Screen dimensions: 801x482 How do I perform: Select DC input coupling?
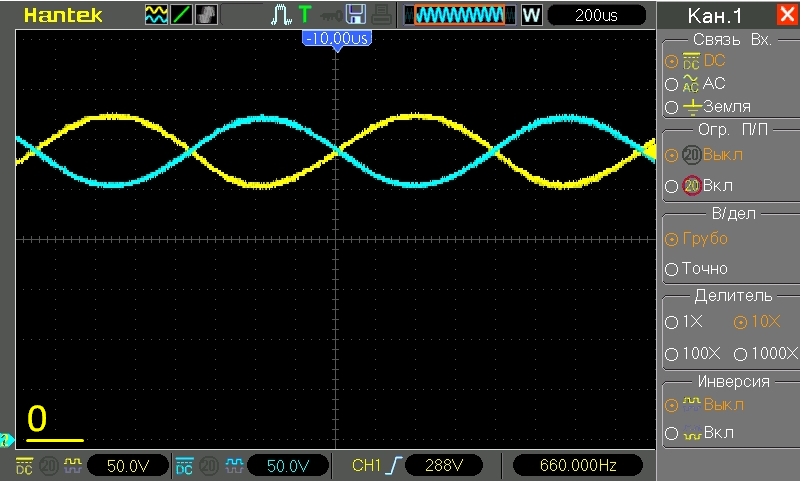[x=695, y=61]
